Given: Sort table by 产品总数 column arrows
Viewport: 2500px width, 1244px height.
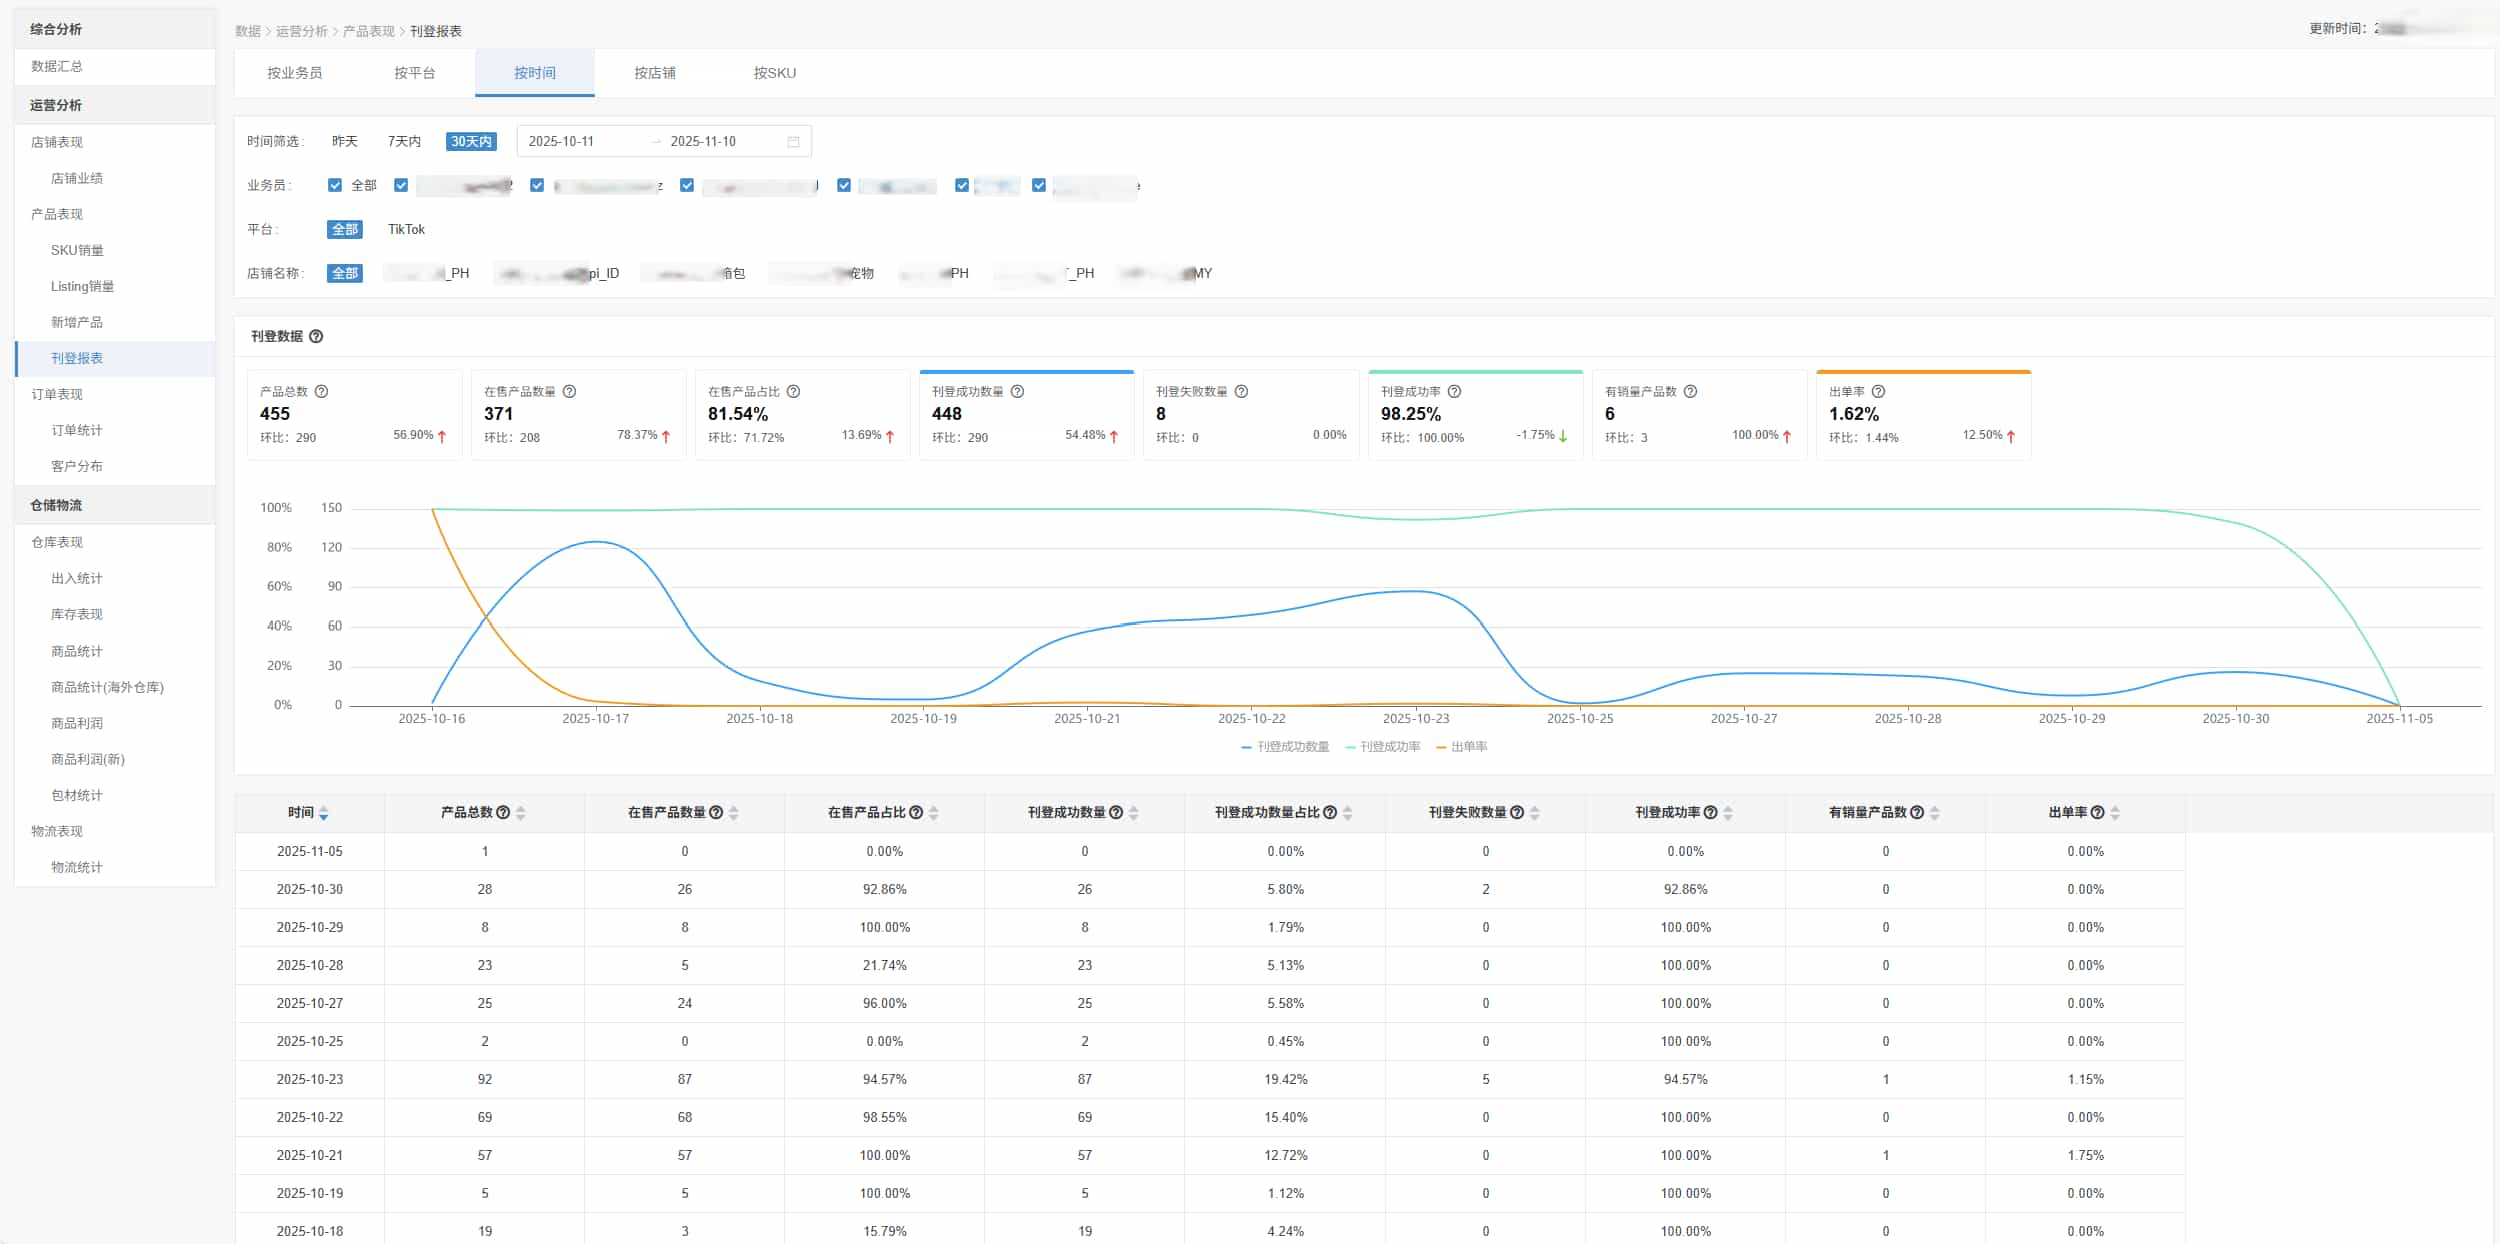Looking at the screenshot, I should tap(520, 813).
